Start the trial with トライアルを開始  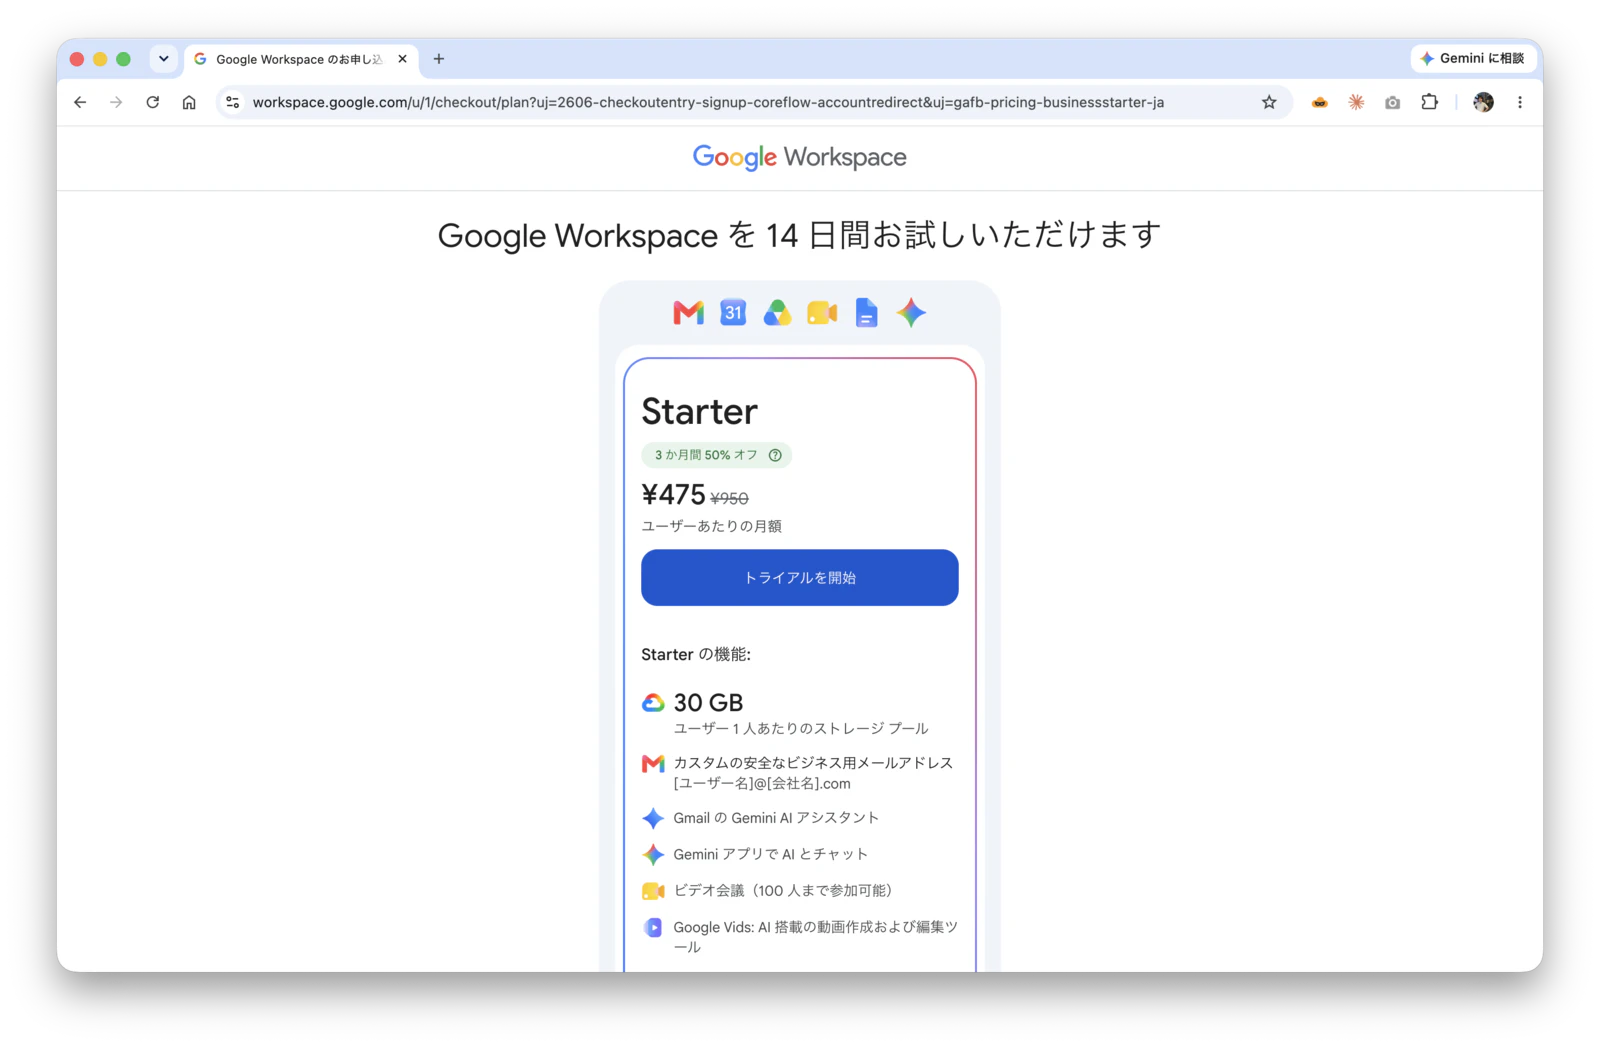pos(799,577)
